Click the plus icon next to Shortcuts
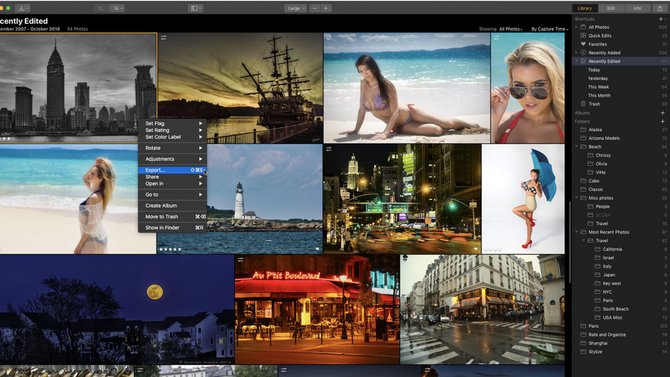This screenshot has width=670, height=377. coord(662,19)
